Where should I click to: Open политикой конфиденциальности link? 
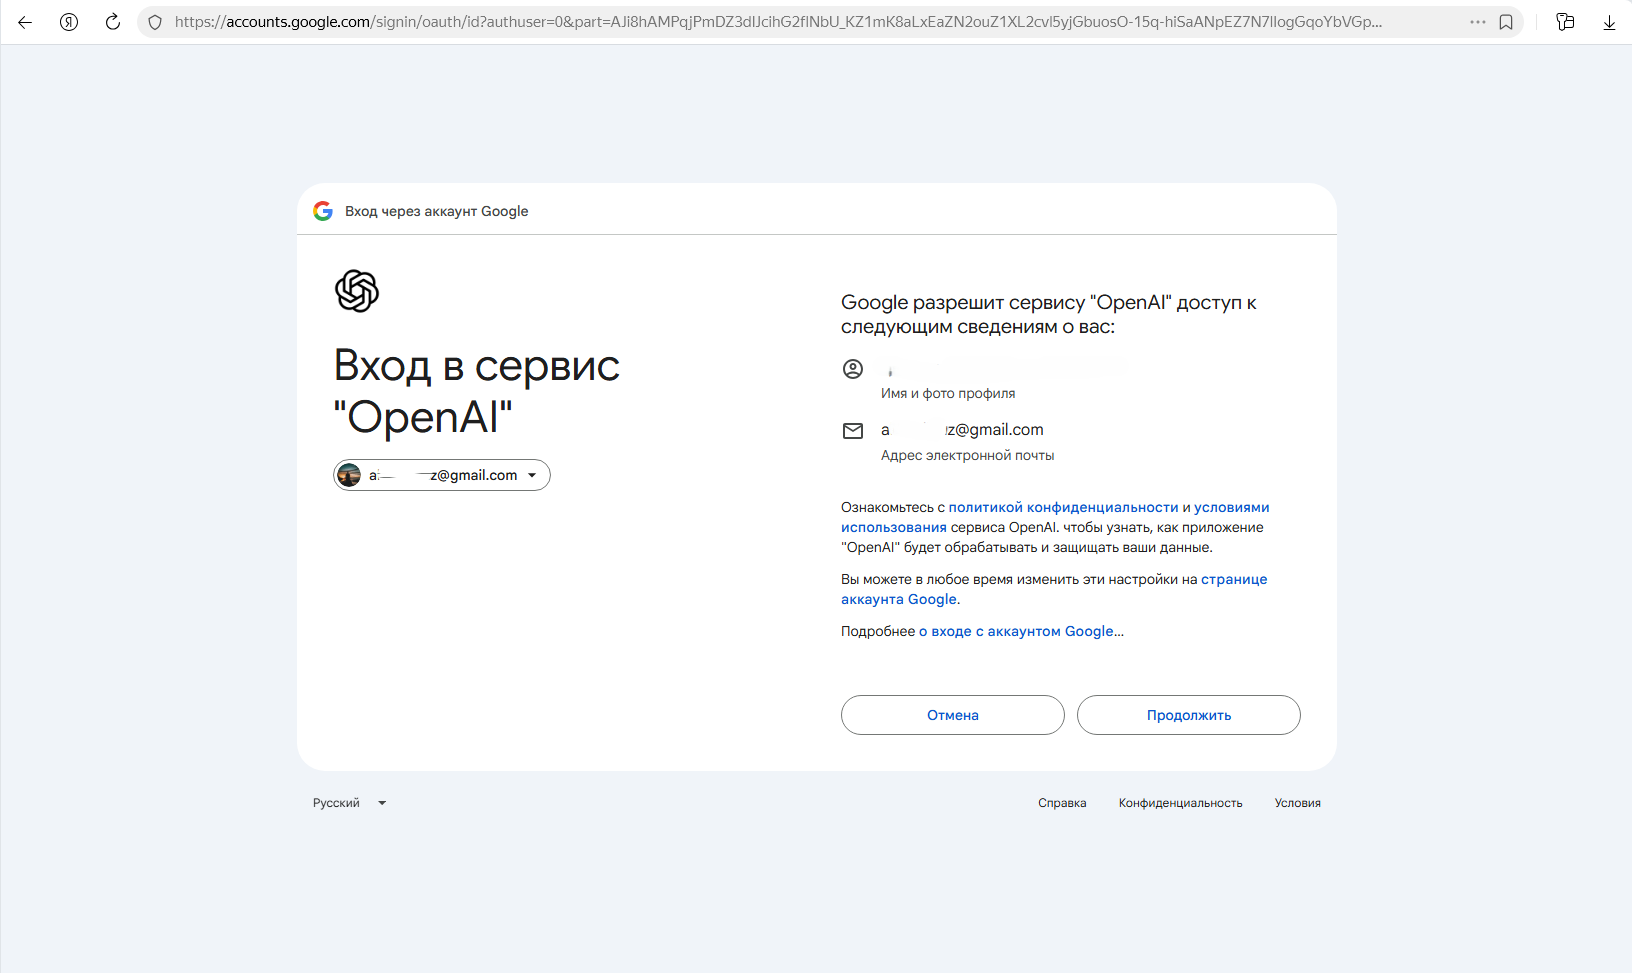(1063, 507)
